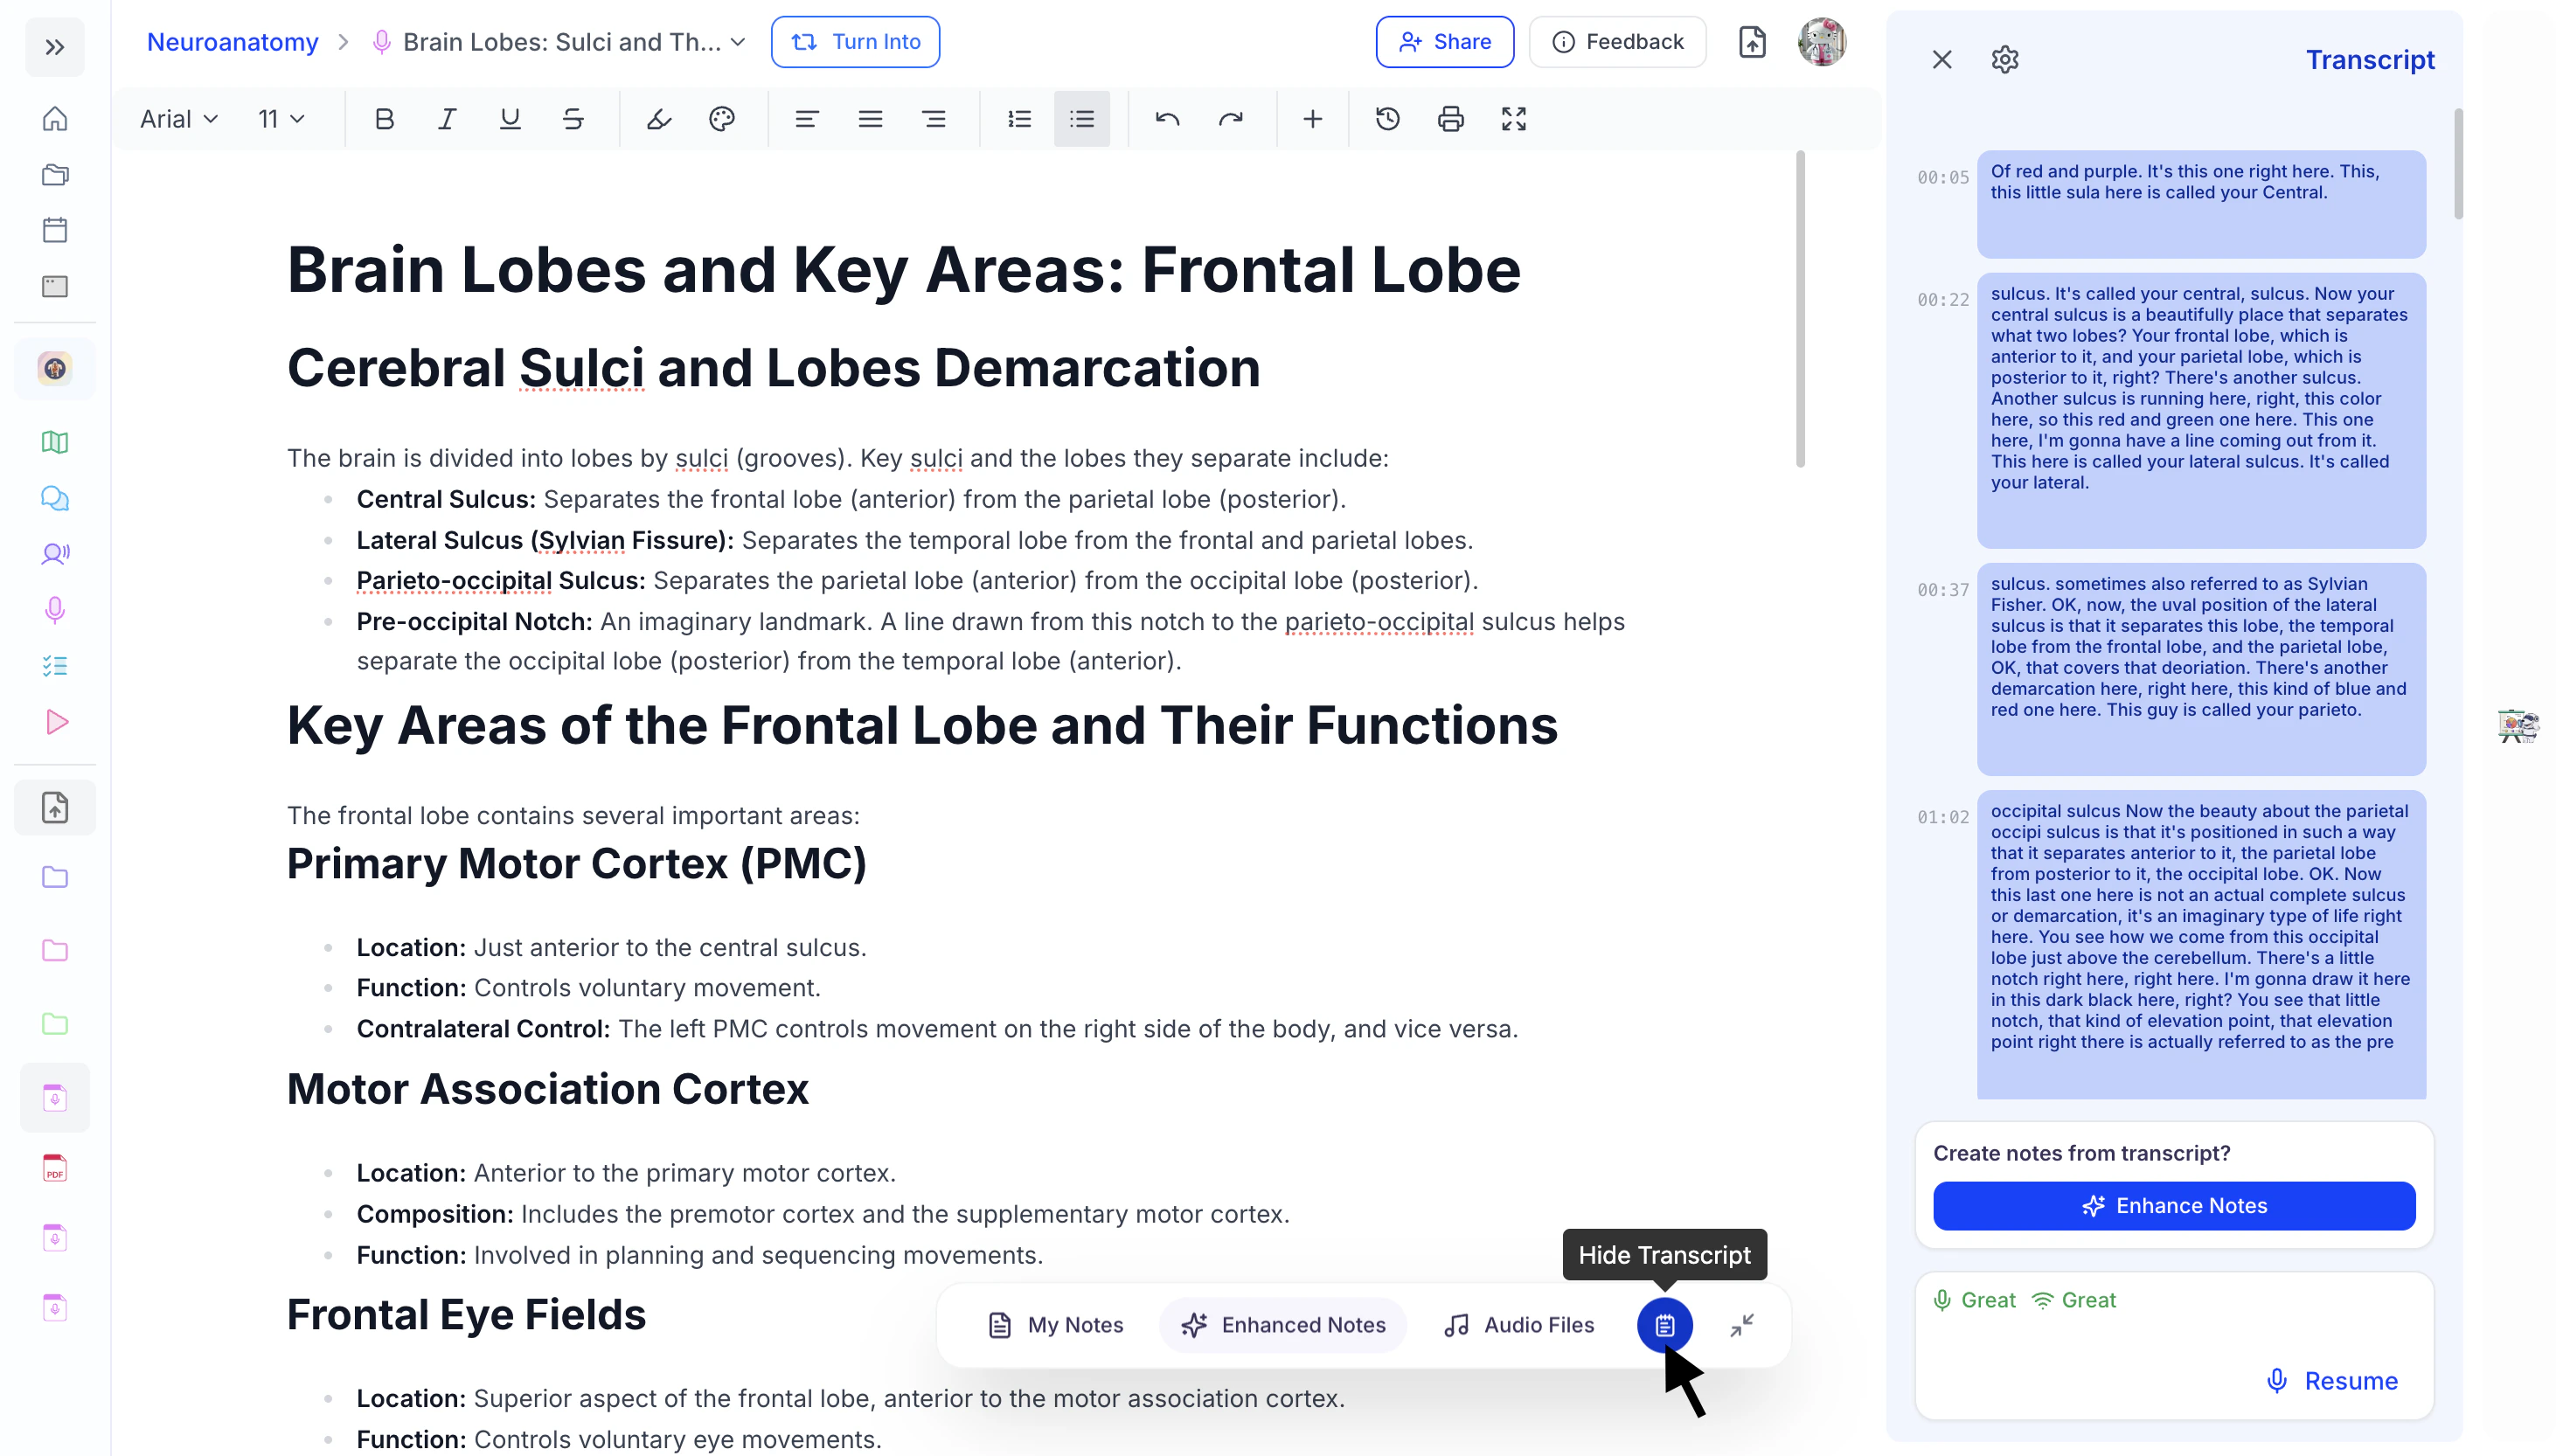Toggle the bulleted list button

(x=1081, y=119)
